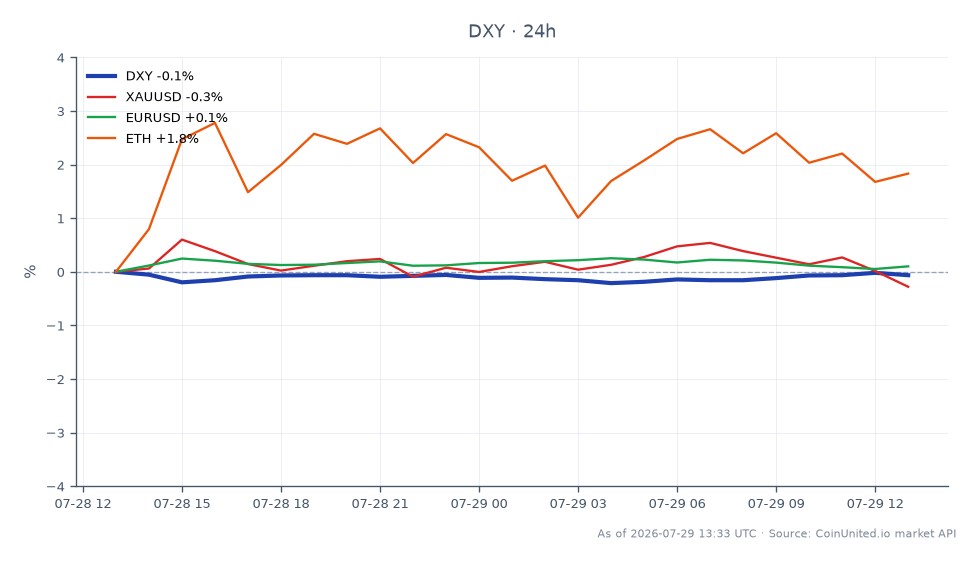Click the chart title DXY · 24h

tap(512, 31)
